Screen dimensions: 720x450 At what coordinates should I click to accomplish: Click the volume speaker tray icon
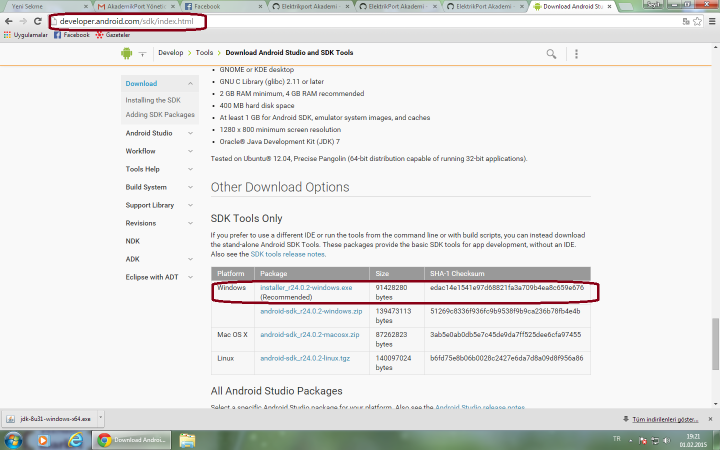click(x=667, y=440)
